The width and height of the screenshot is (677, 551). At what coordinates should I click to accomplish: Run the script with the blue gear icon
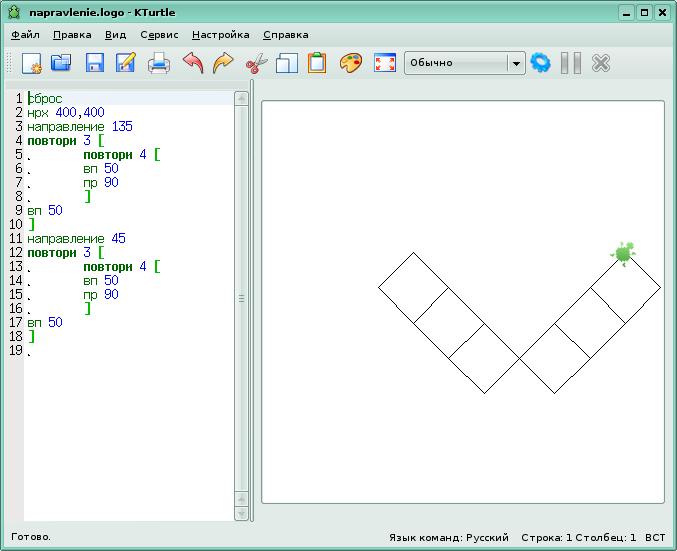pos(541,63)
